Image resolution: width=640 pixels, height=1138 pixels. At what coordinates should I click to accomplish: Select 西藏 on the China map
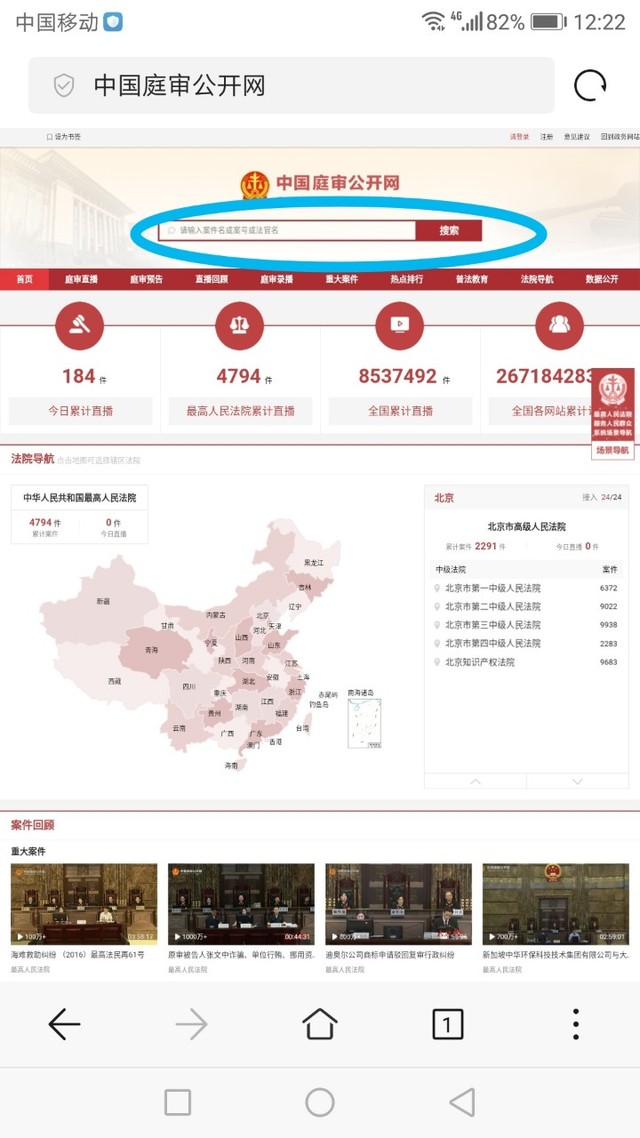(x=115, y=681)
